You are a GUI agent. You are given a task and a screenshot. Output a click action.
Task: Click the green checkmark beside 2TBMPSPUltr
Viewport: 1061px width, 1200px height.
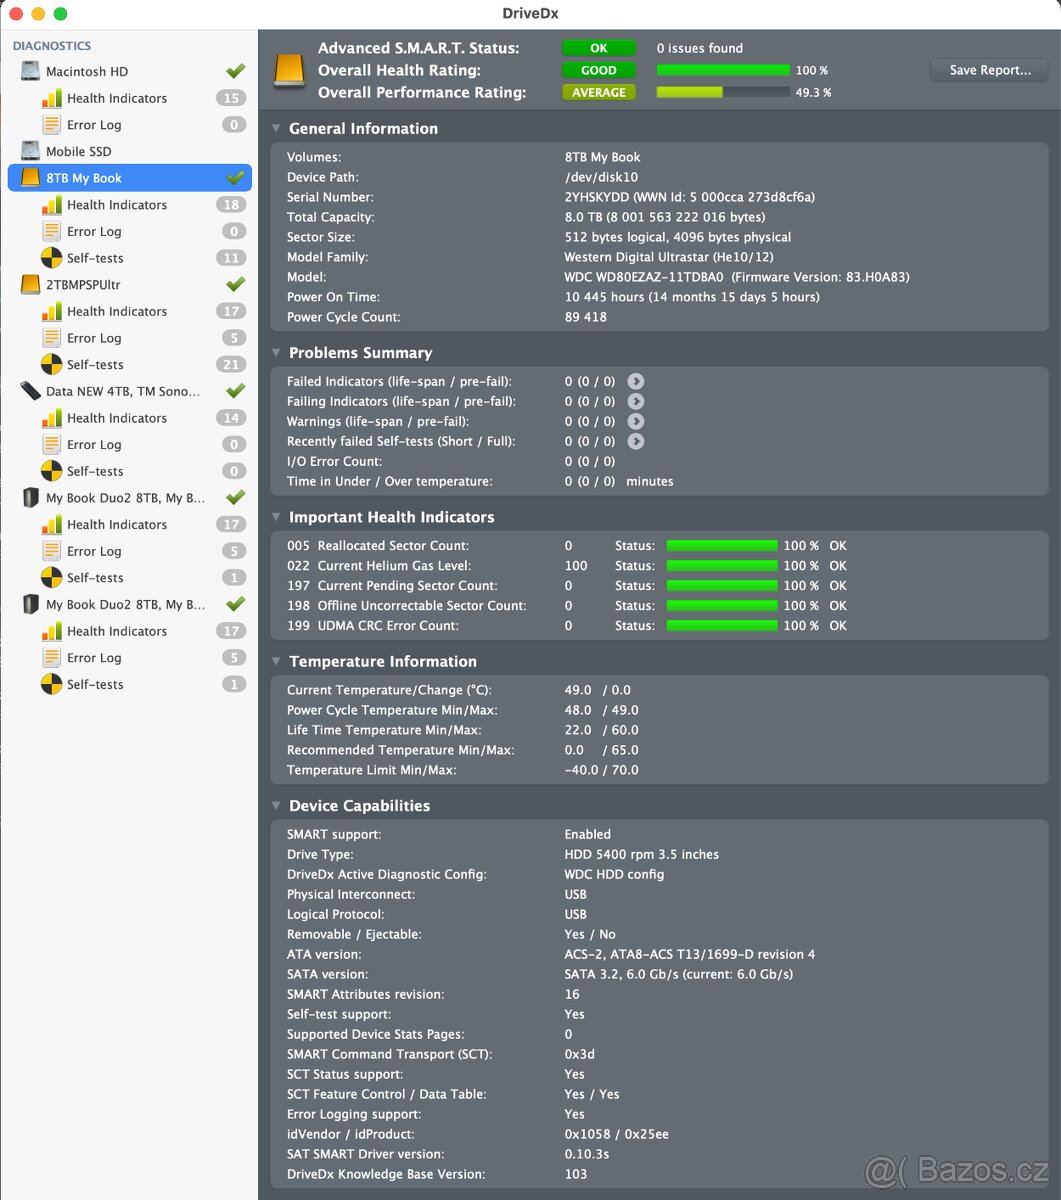tap(235, 284)
